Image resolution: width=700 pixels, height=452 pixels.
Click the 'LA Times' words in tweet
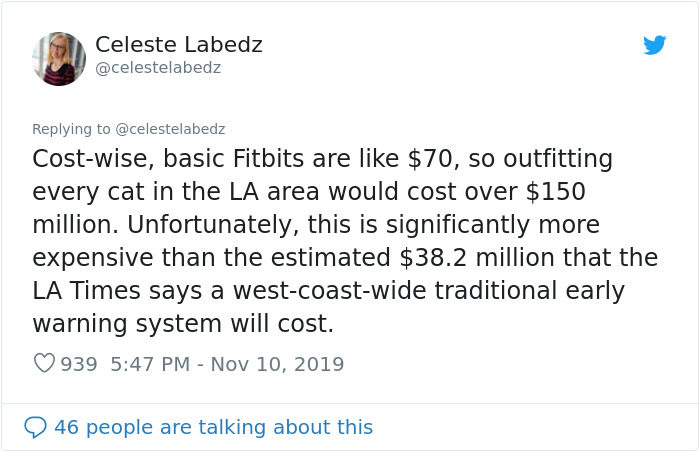87,291
